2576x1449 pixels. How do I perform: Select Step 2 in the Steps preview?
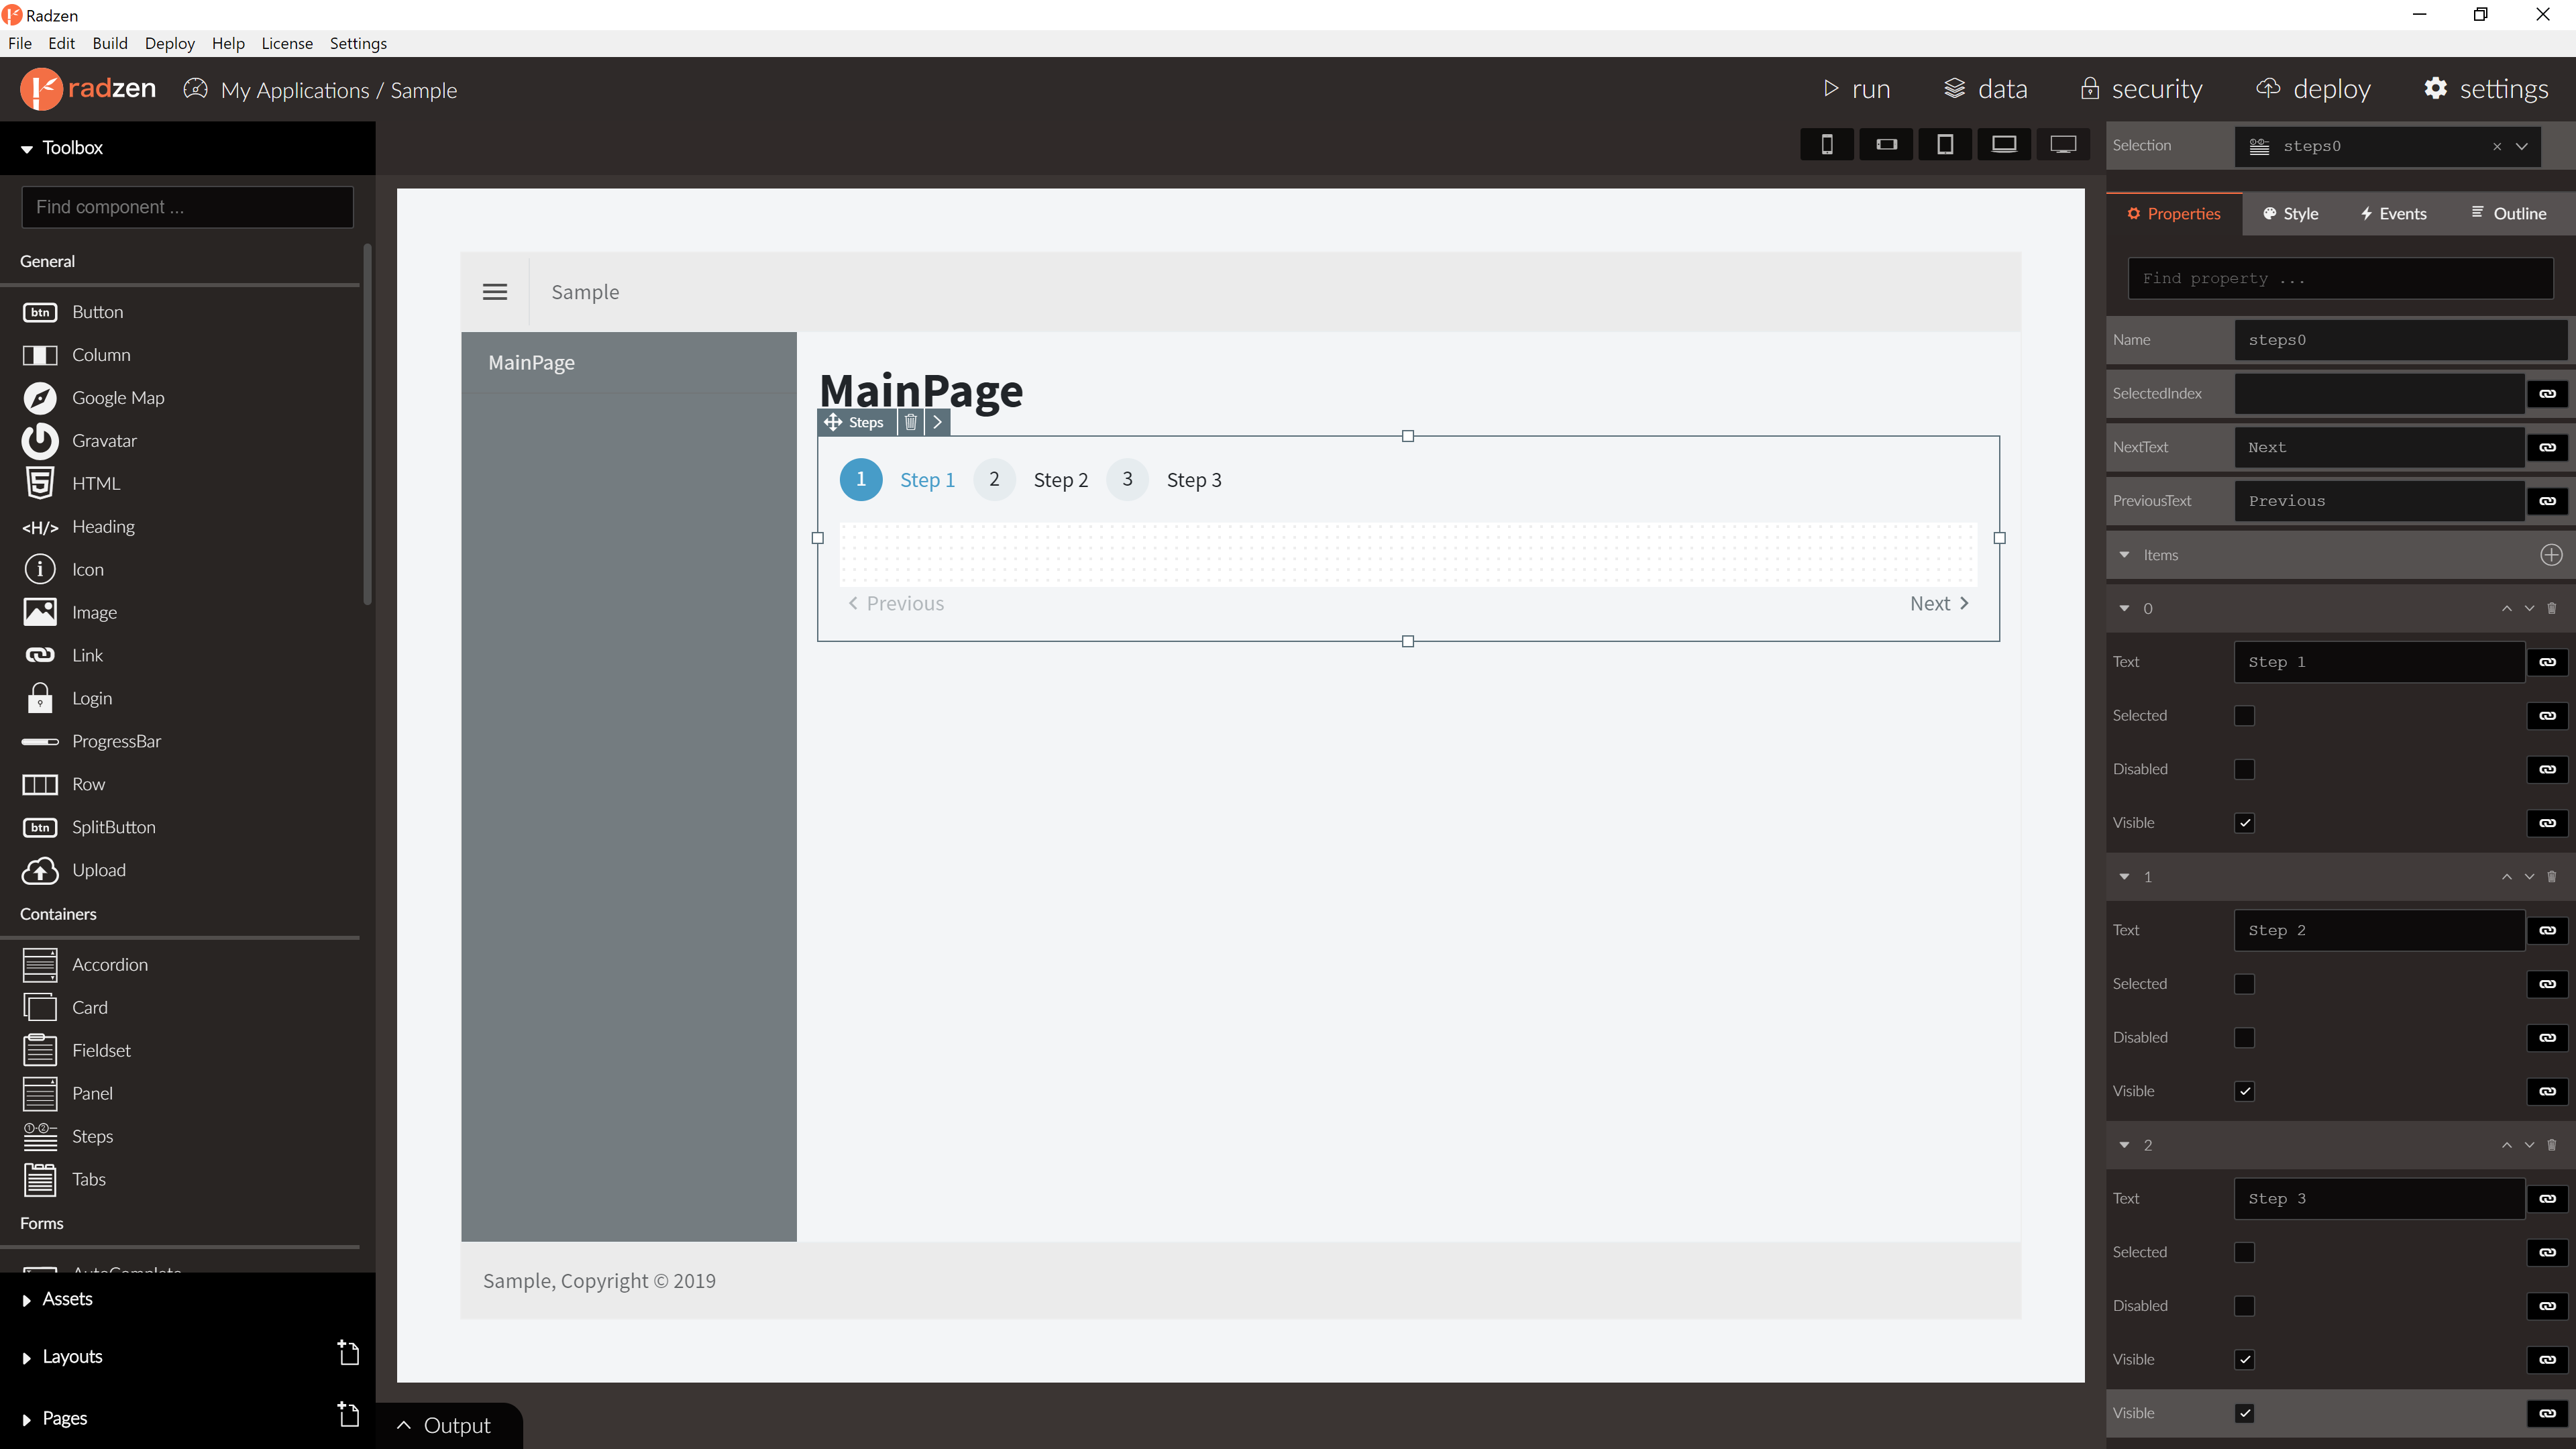coord(1031,480)
